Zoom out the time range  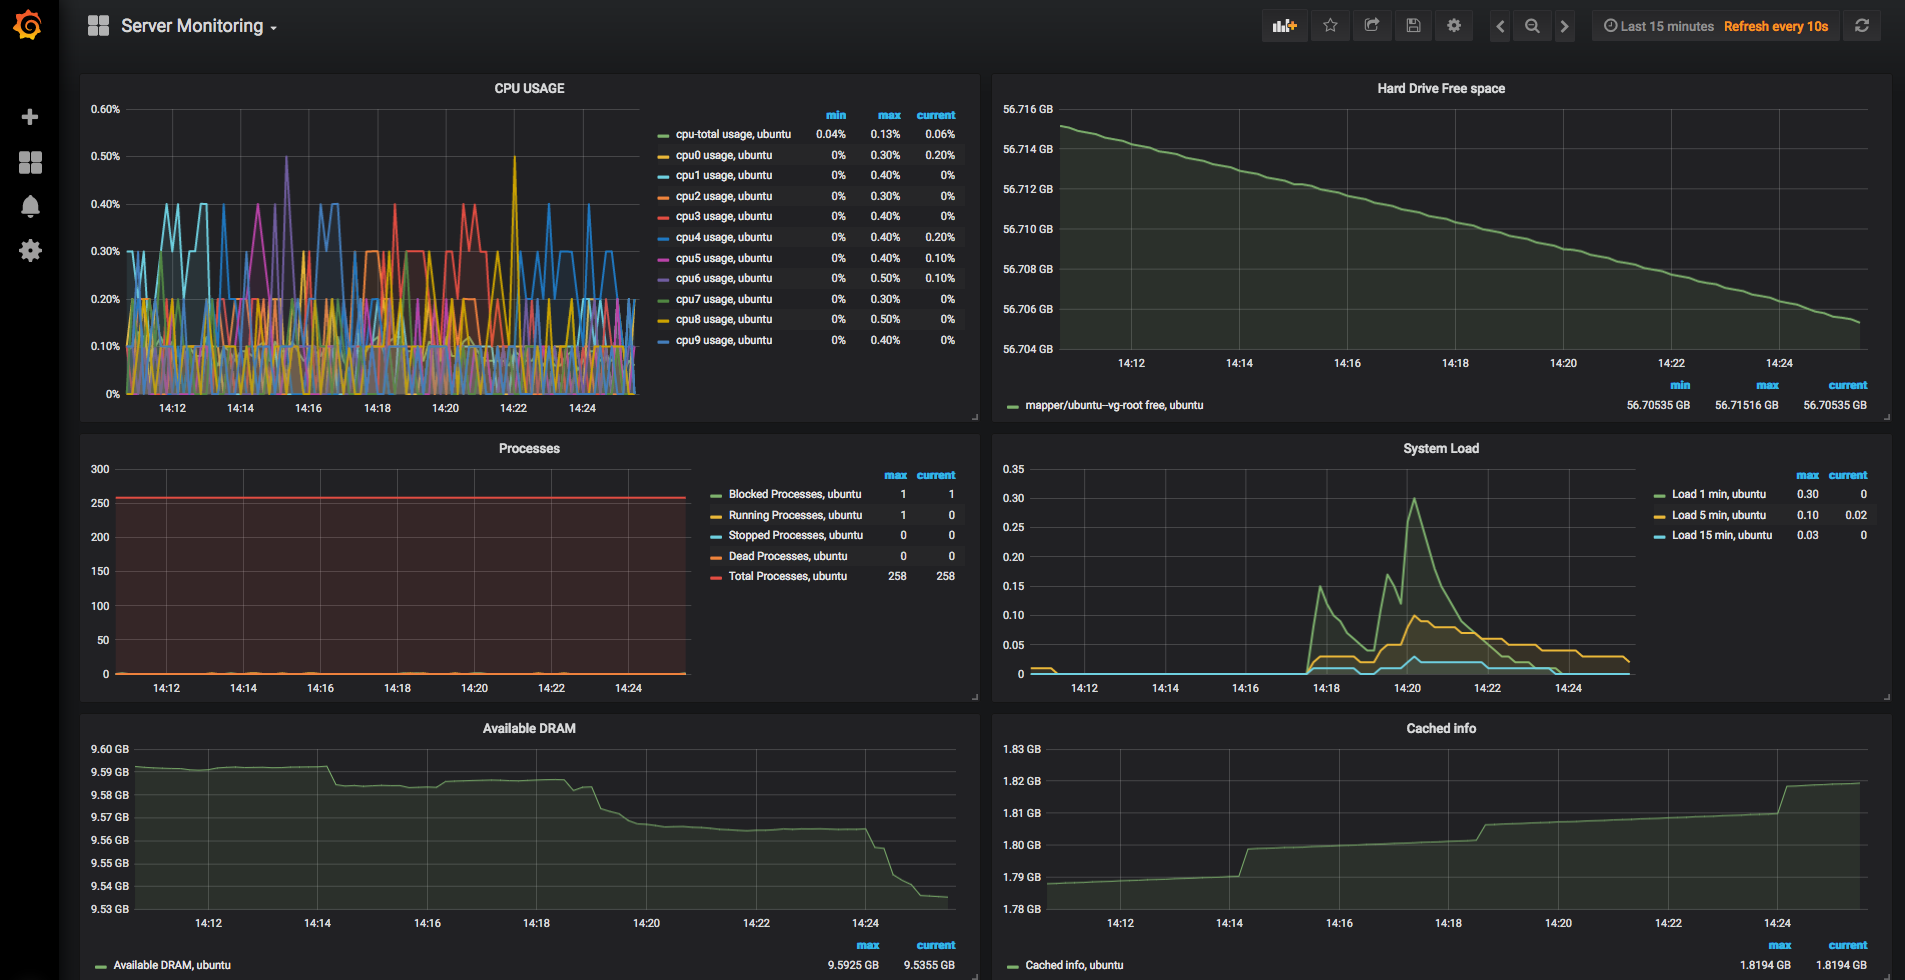tap(1532, 26)
